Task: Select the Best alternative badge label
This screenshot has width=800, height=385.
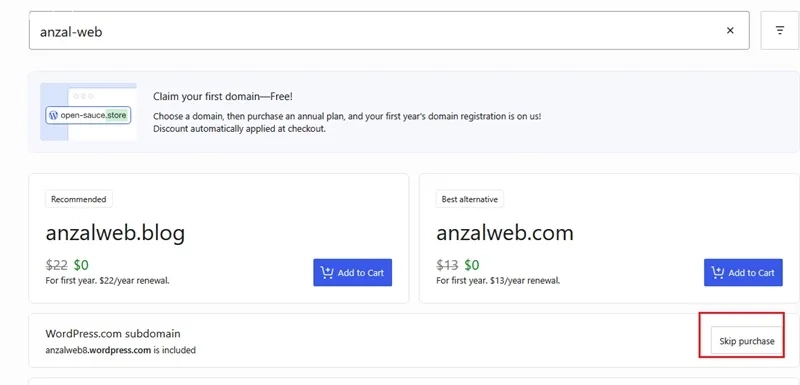Action: coord(469,199)
